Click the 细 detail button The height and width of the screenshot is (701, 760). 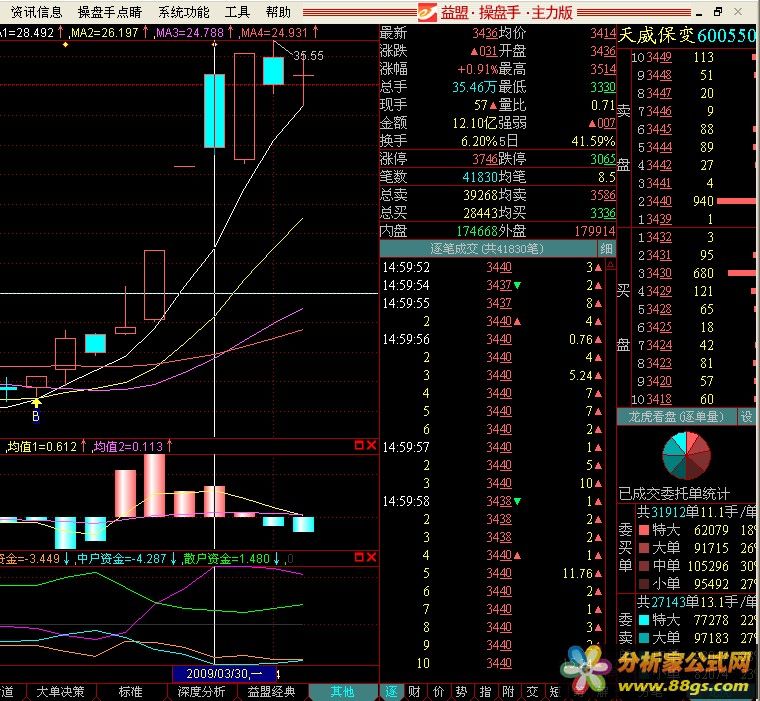[x=606, y=249]
